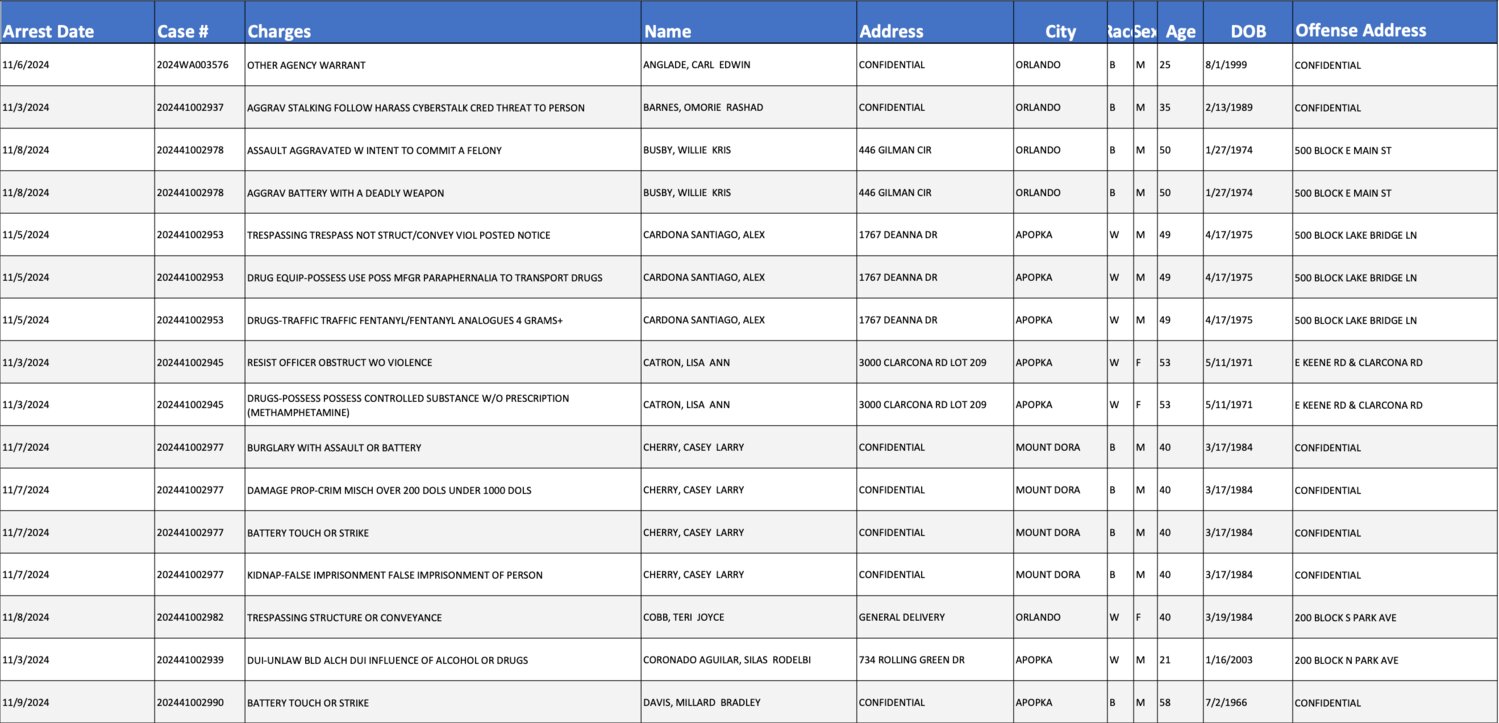Select case number 202441002937
Viewport: 1499px width, 723px height.
[x=199, y=107]
